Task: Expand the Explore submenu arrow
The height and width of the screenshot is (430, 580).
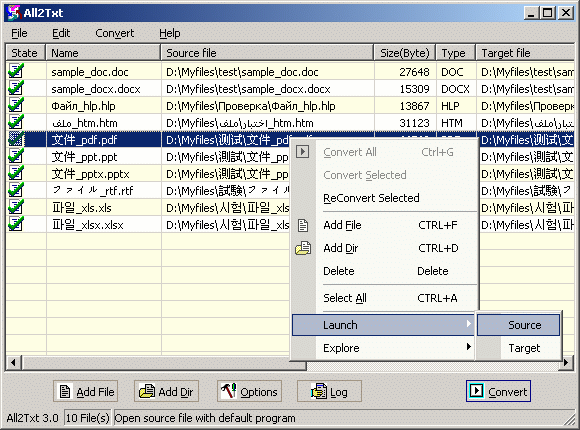Action: click(469, 347)
